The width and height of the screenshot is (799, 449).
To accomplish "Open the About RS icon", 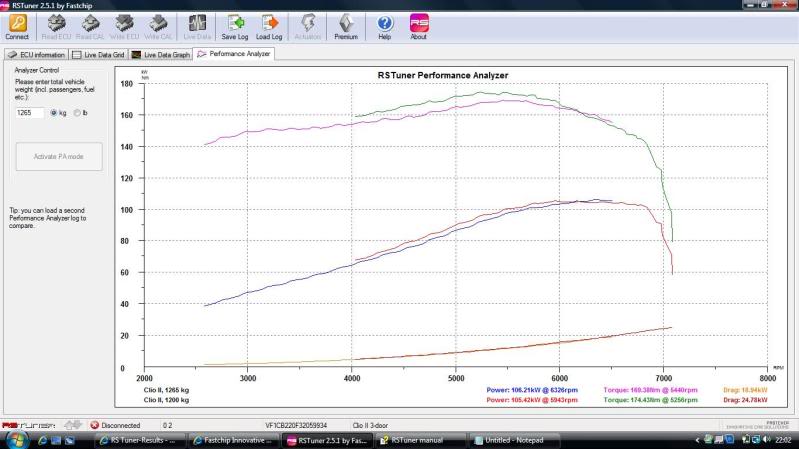I will pos(419,25).
